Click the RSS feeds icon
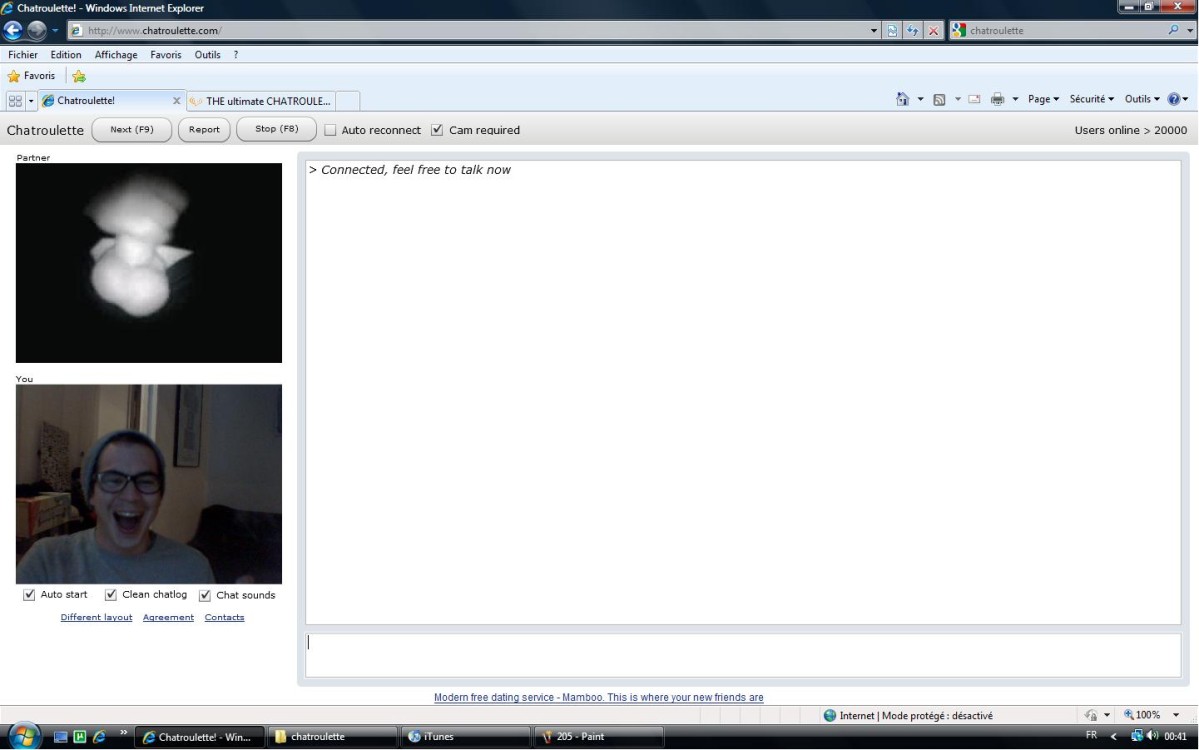 point(939,99)
